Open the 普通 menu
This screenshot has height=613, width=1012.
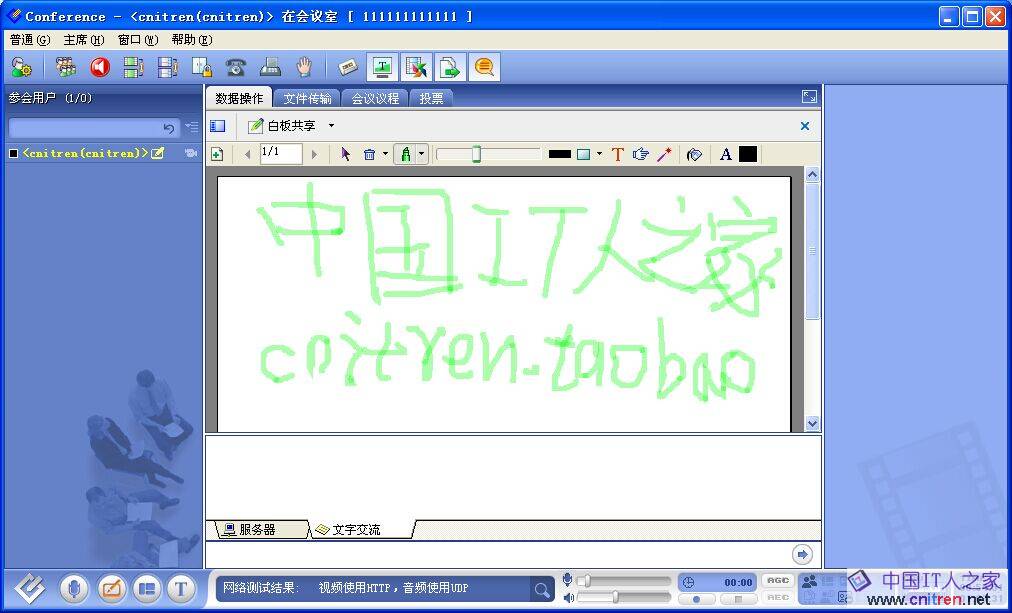30,40
